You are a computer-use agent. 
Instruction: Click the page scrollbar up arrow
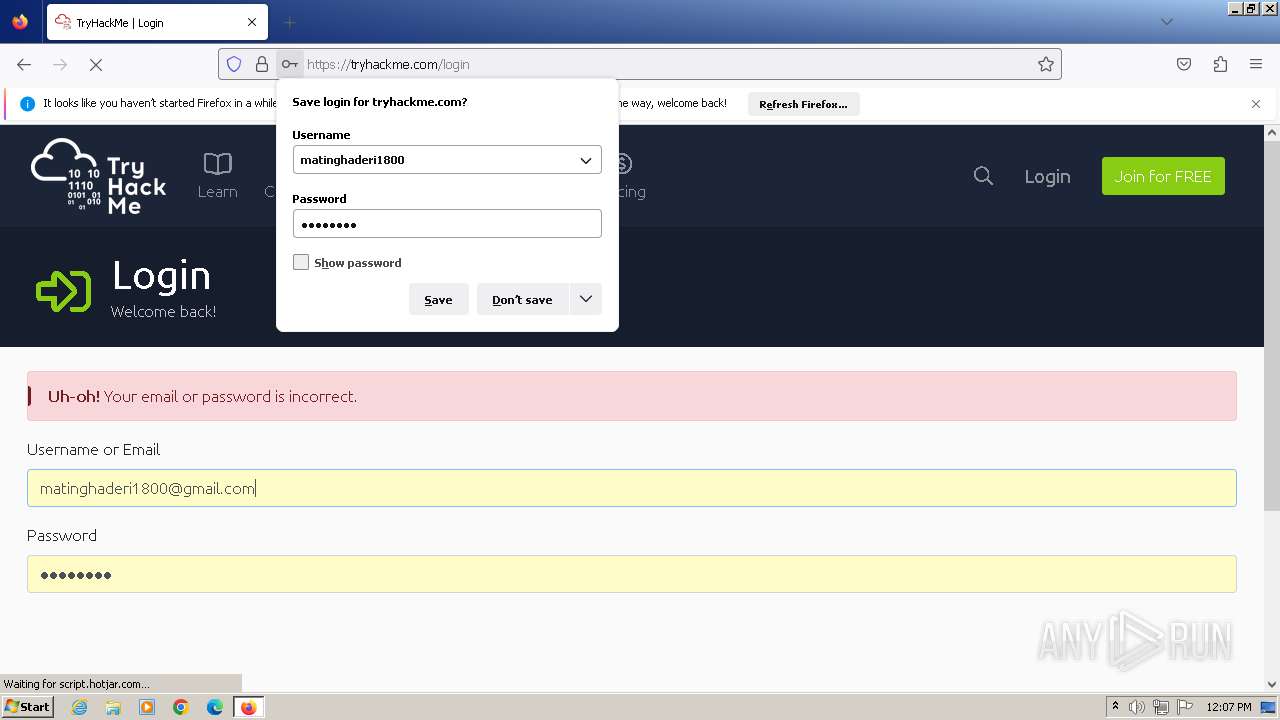[x=1272, y=132]
